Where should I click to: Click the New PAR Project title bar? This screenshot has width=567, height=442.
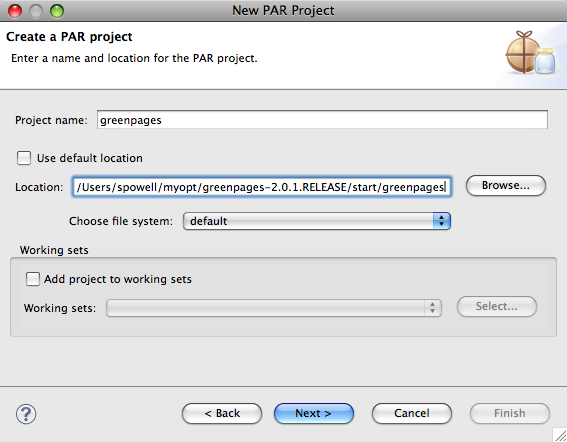[x=284, y=10]
